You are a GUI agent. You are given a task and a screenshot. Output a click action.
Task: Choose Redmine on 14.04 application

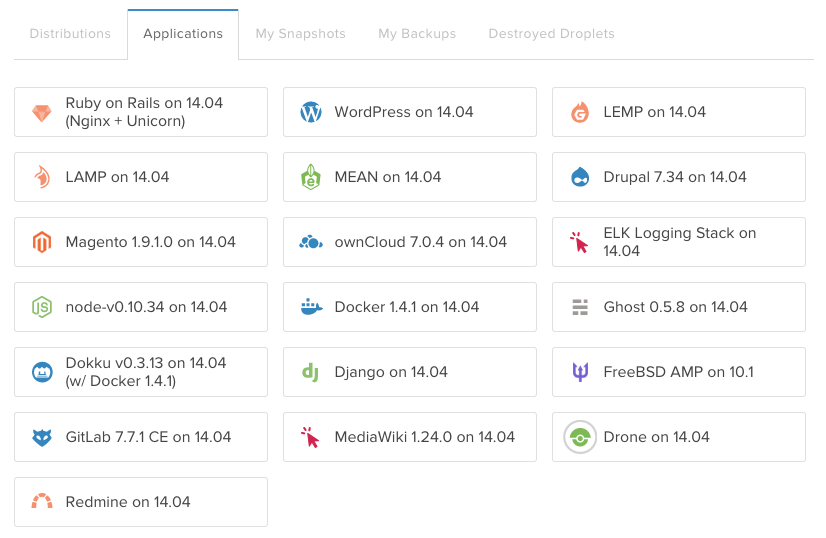pos(141,502)
